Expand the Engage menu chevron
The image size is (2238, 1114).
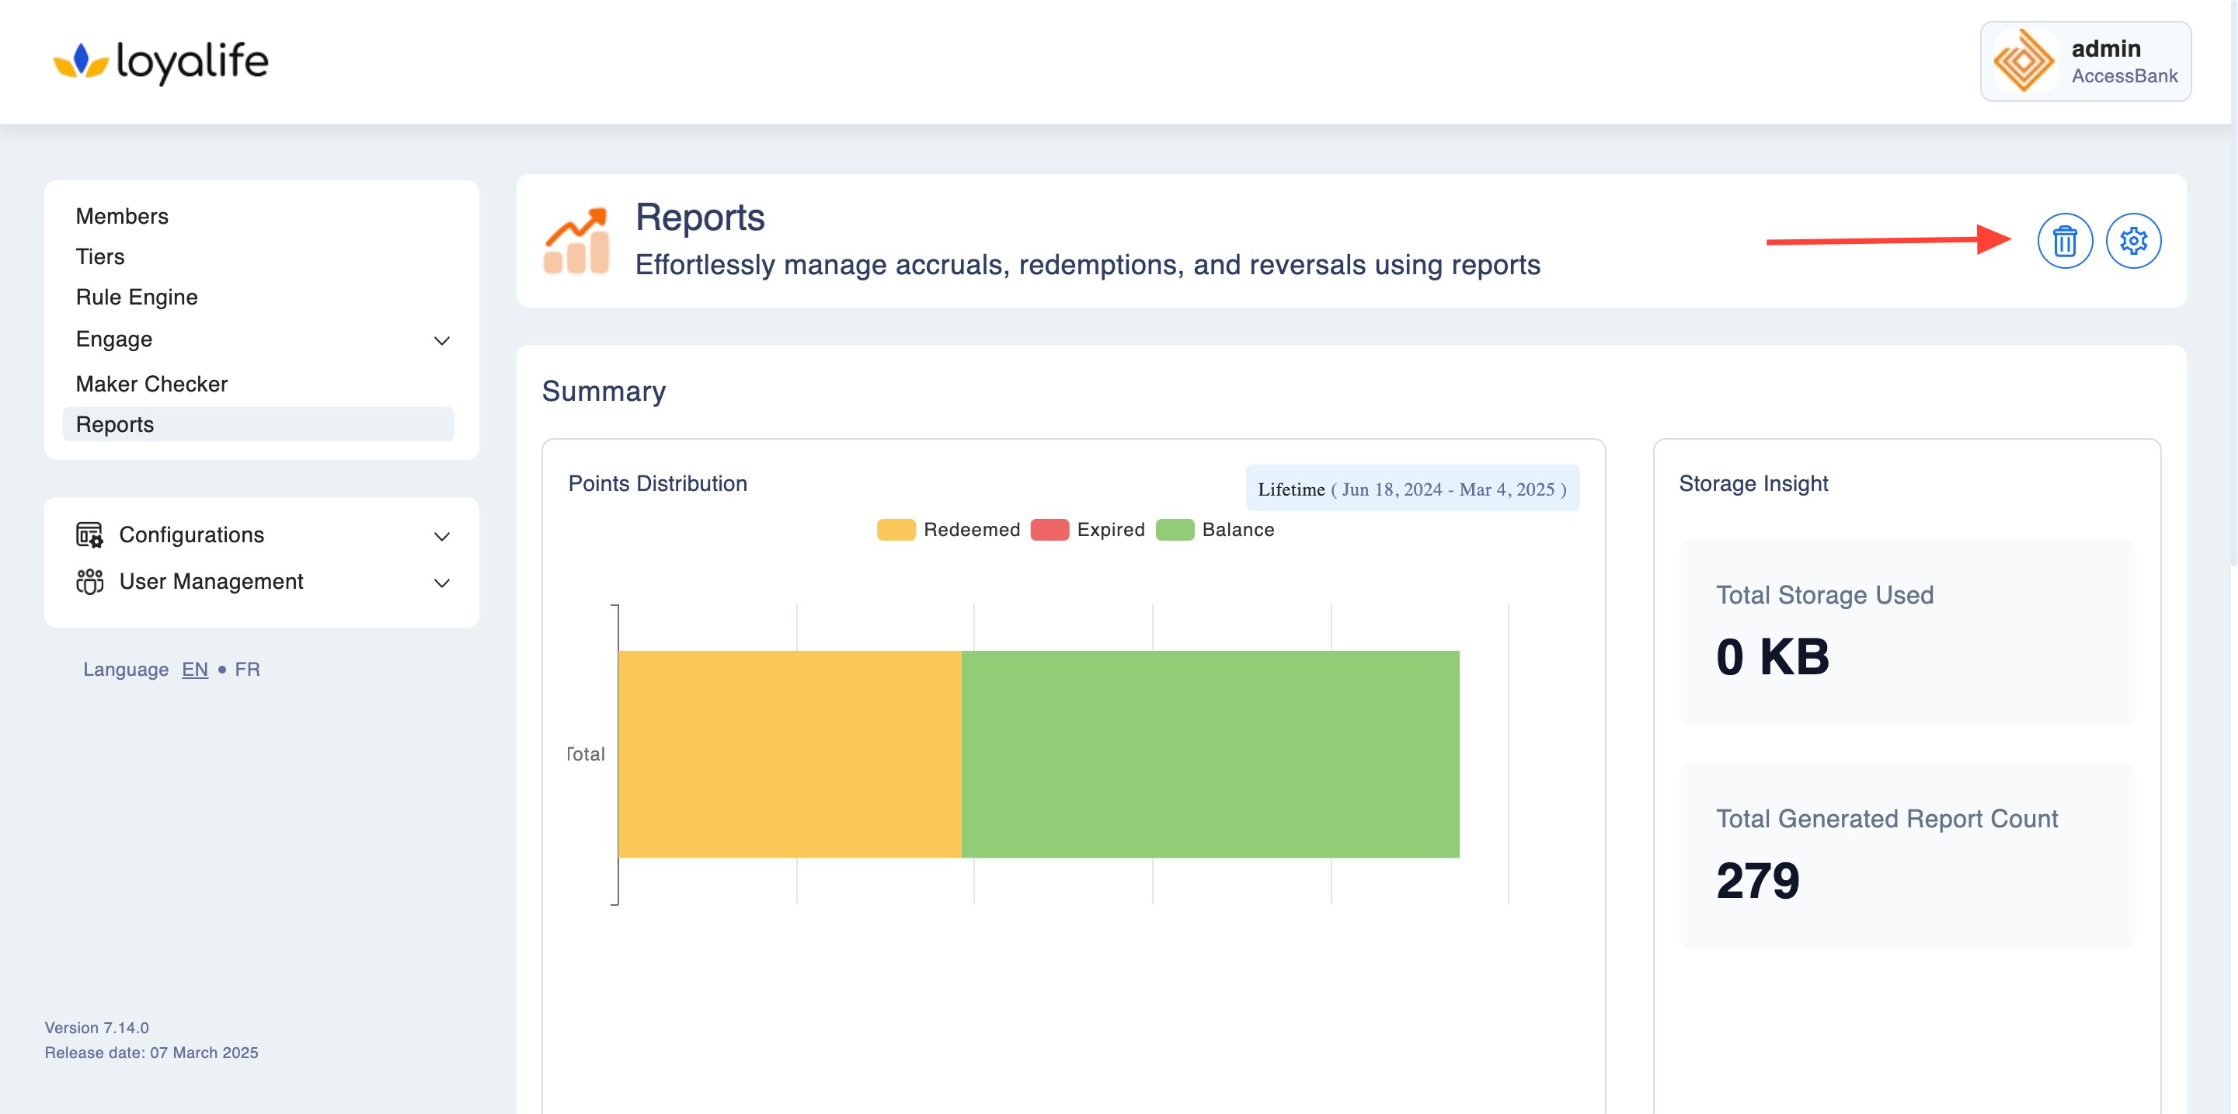tap(441, 341)
